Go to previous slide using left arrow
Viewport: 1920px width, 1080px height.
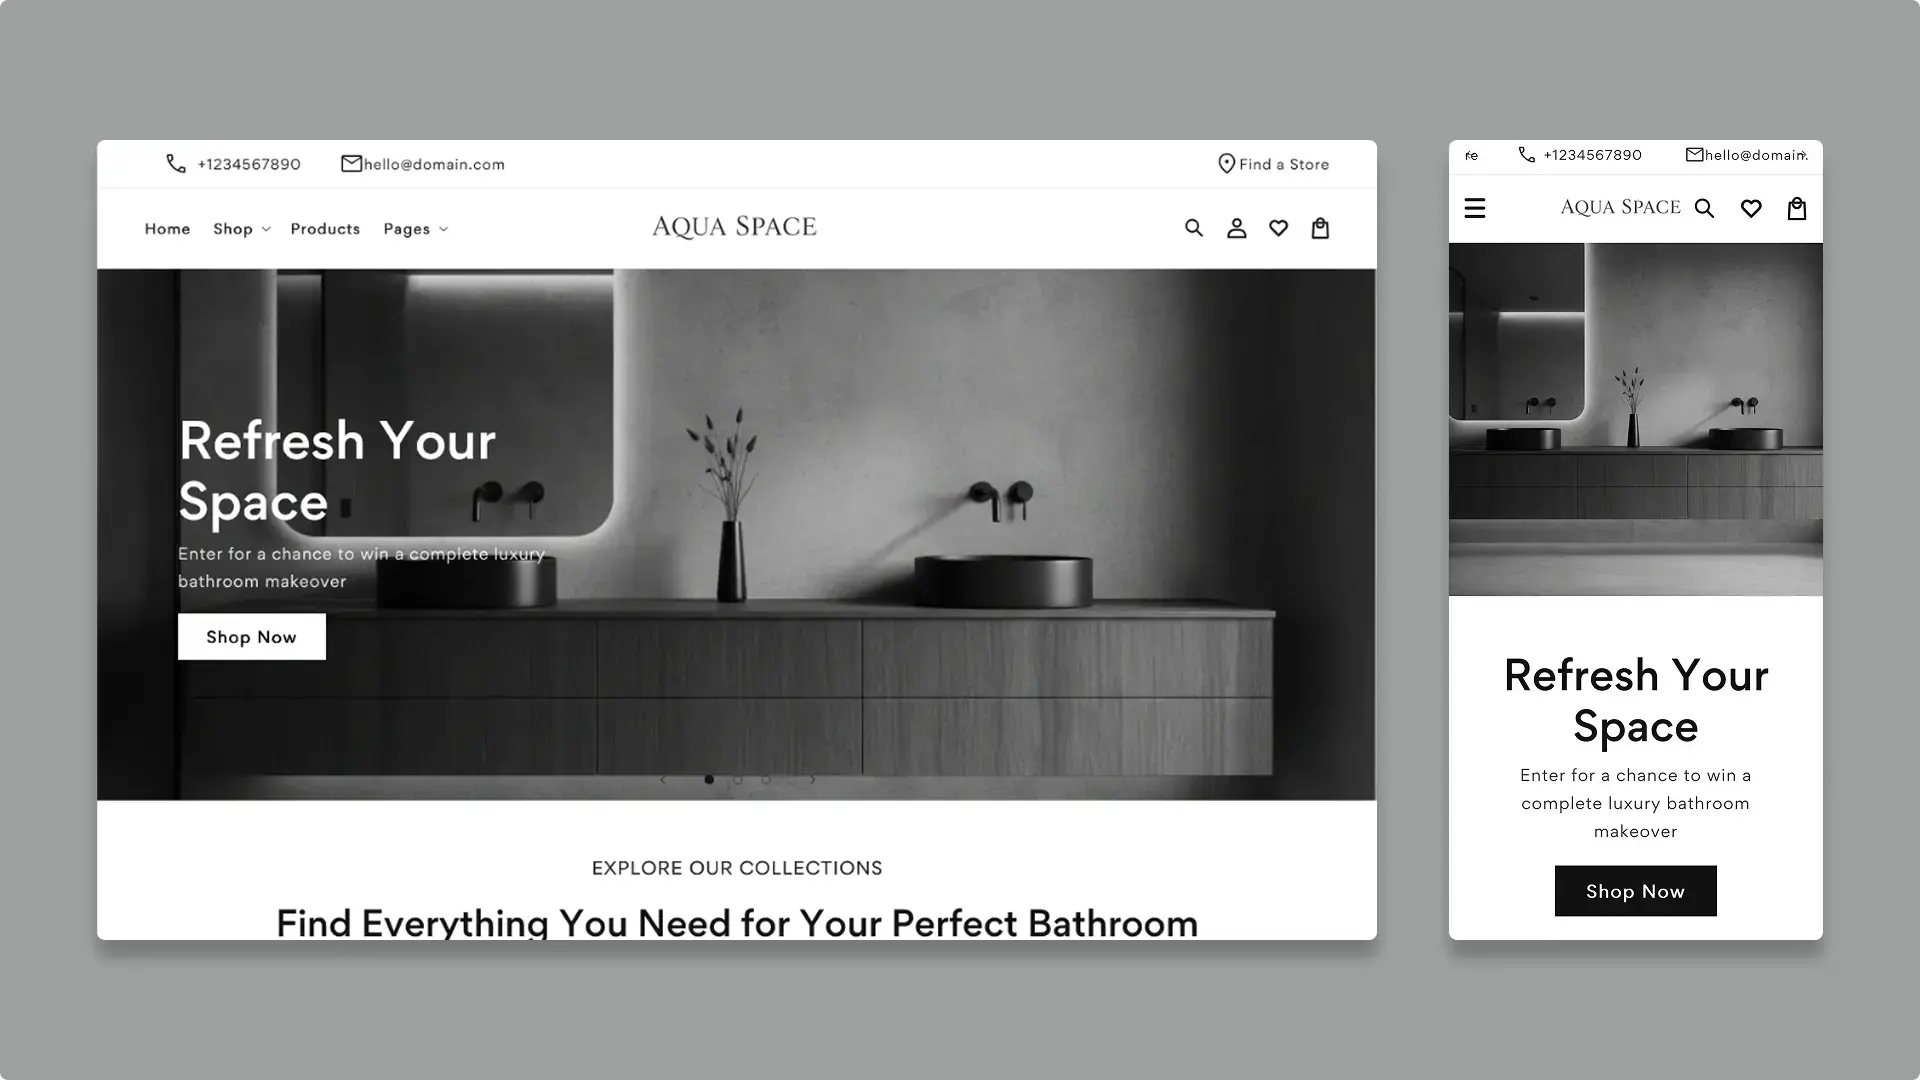click(x=663, y=779)
